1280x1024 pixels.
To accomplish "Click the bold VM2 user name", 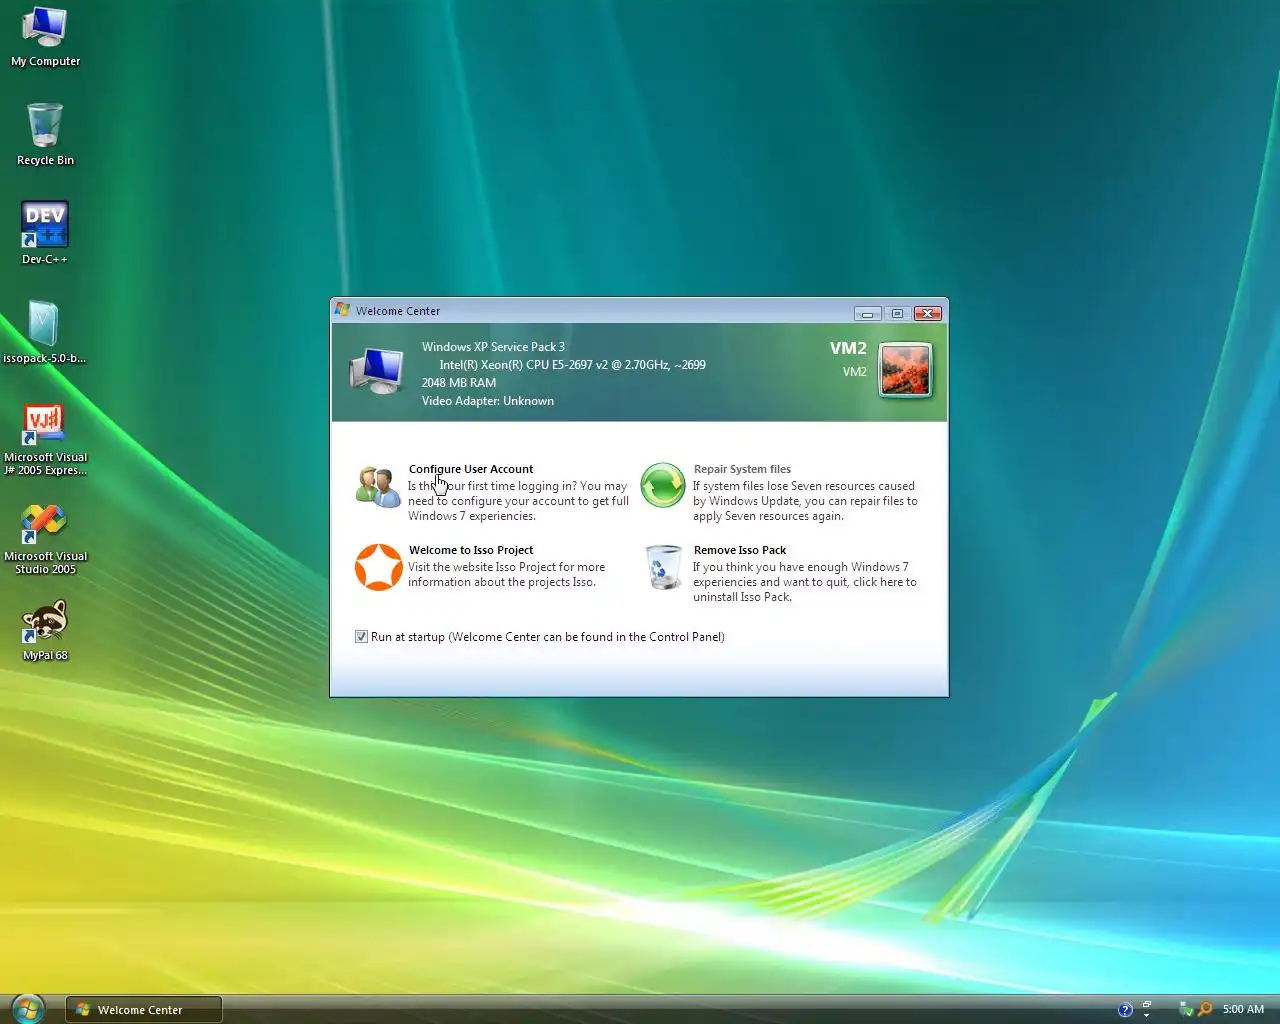I will [x=848, y=348].
